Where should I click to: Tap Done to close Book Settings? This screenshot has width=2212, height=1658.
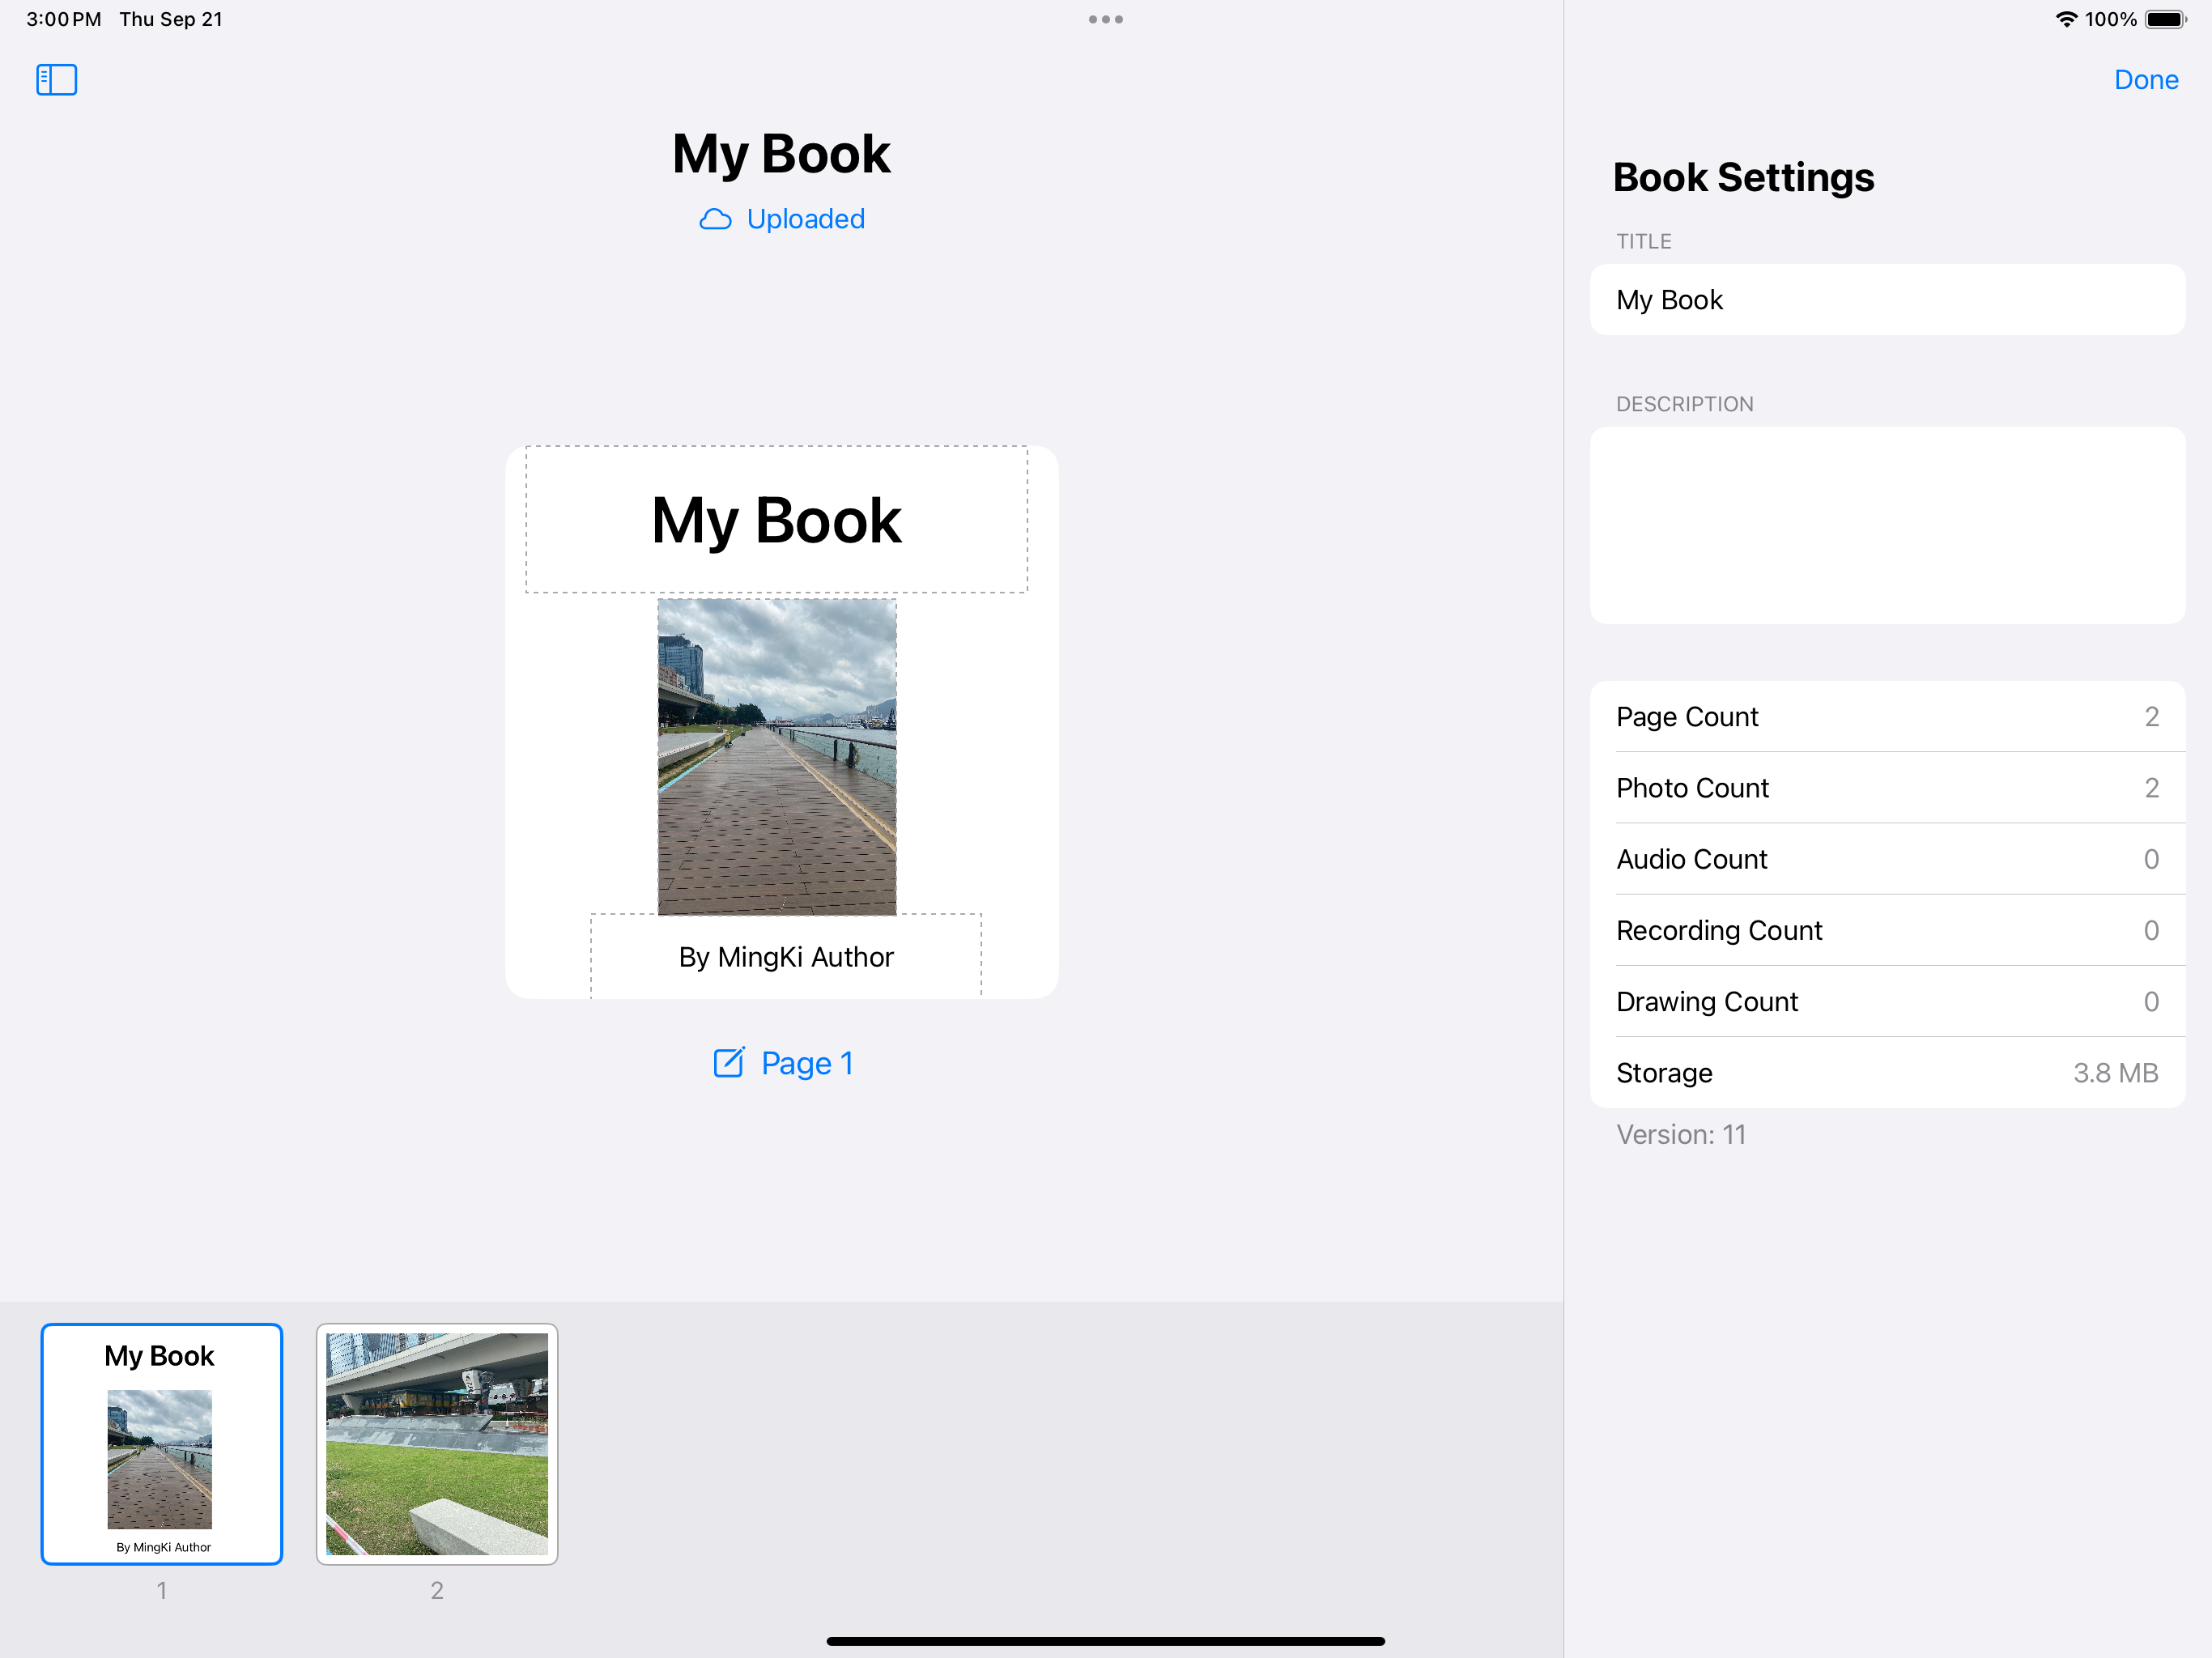[2146, 80]
